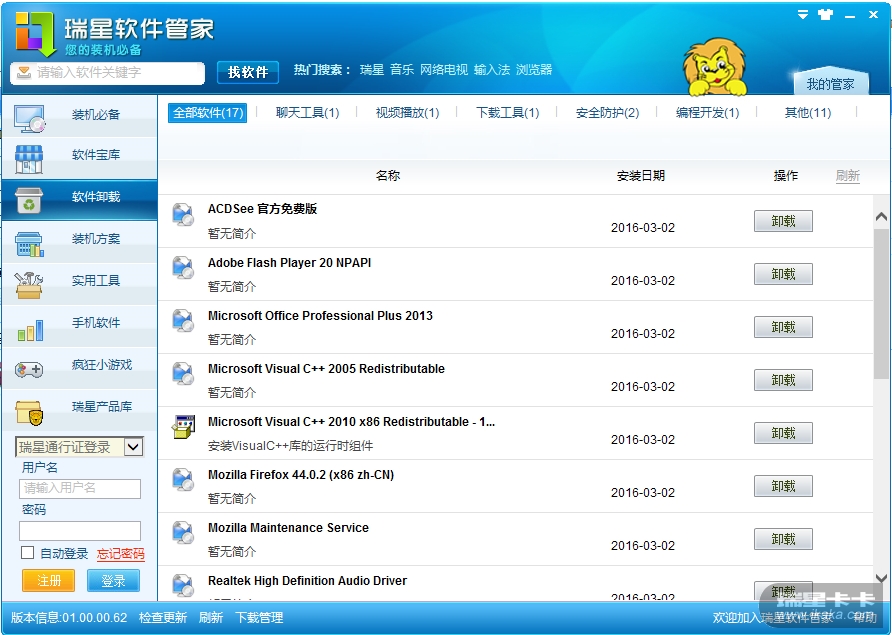Open 装机必备 monitor icon in sidebar
Screen dimensions: 892x635
point(30,118)
